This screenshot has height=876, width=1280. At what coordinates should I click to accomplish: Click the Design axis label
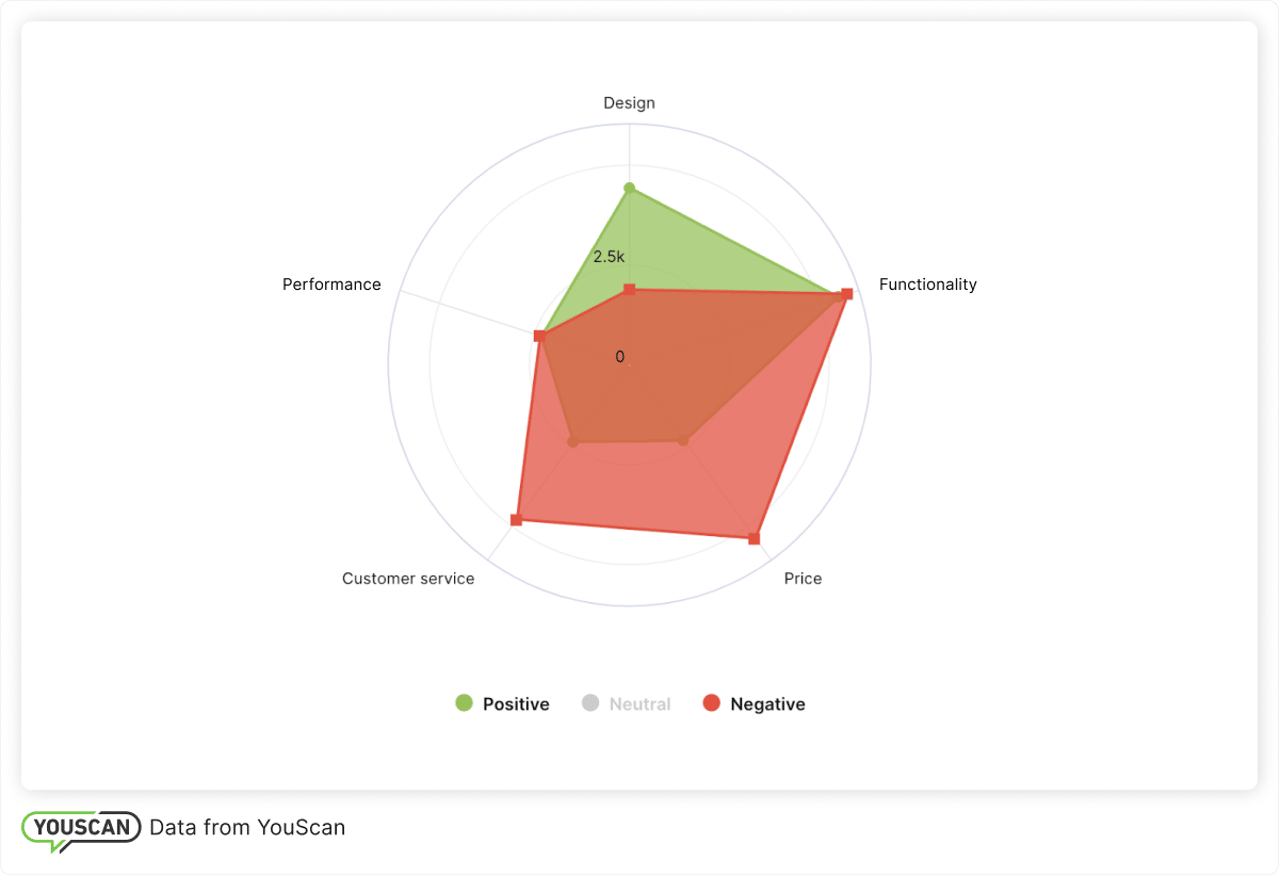coord(629,103)
